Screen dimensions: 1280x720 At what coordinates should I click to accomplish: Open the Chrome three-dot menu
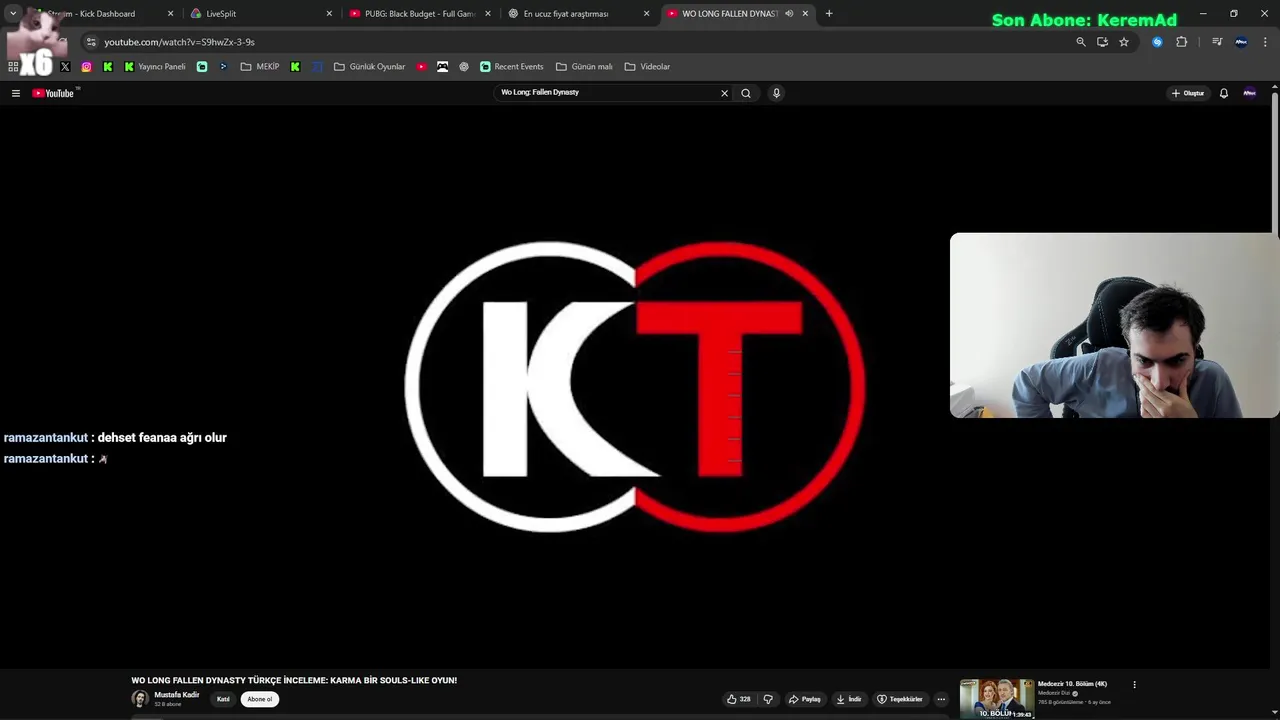1265,42
